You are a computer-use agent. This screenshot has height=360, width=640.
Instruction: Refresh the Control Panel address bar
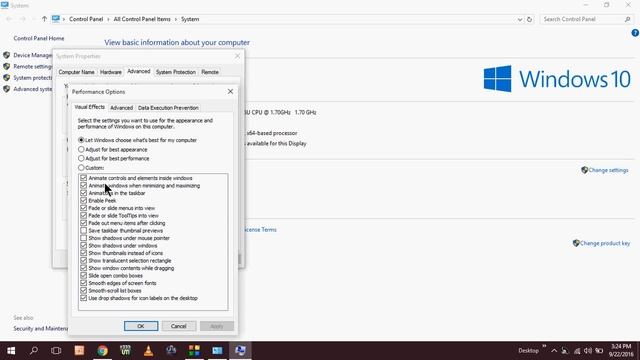(529, 19)
